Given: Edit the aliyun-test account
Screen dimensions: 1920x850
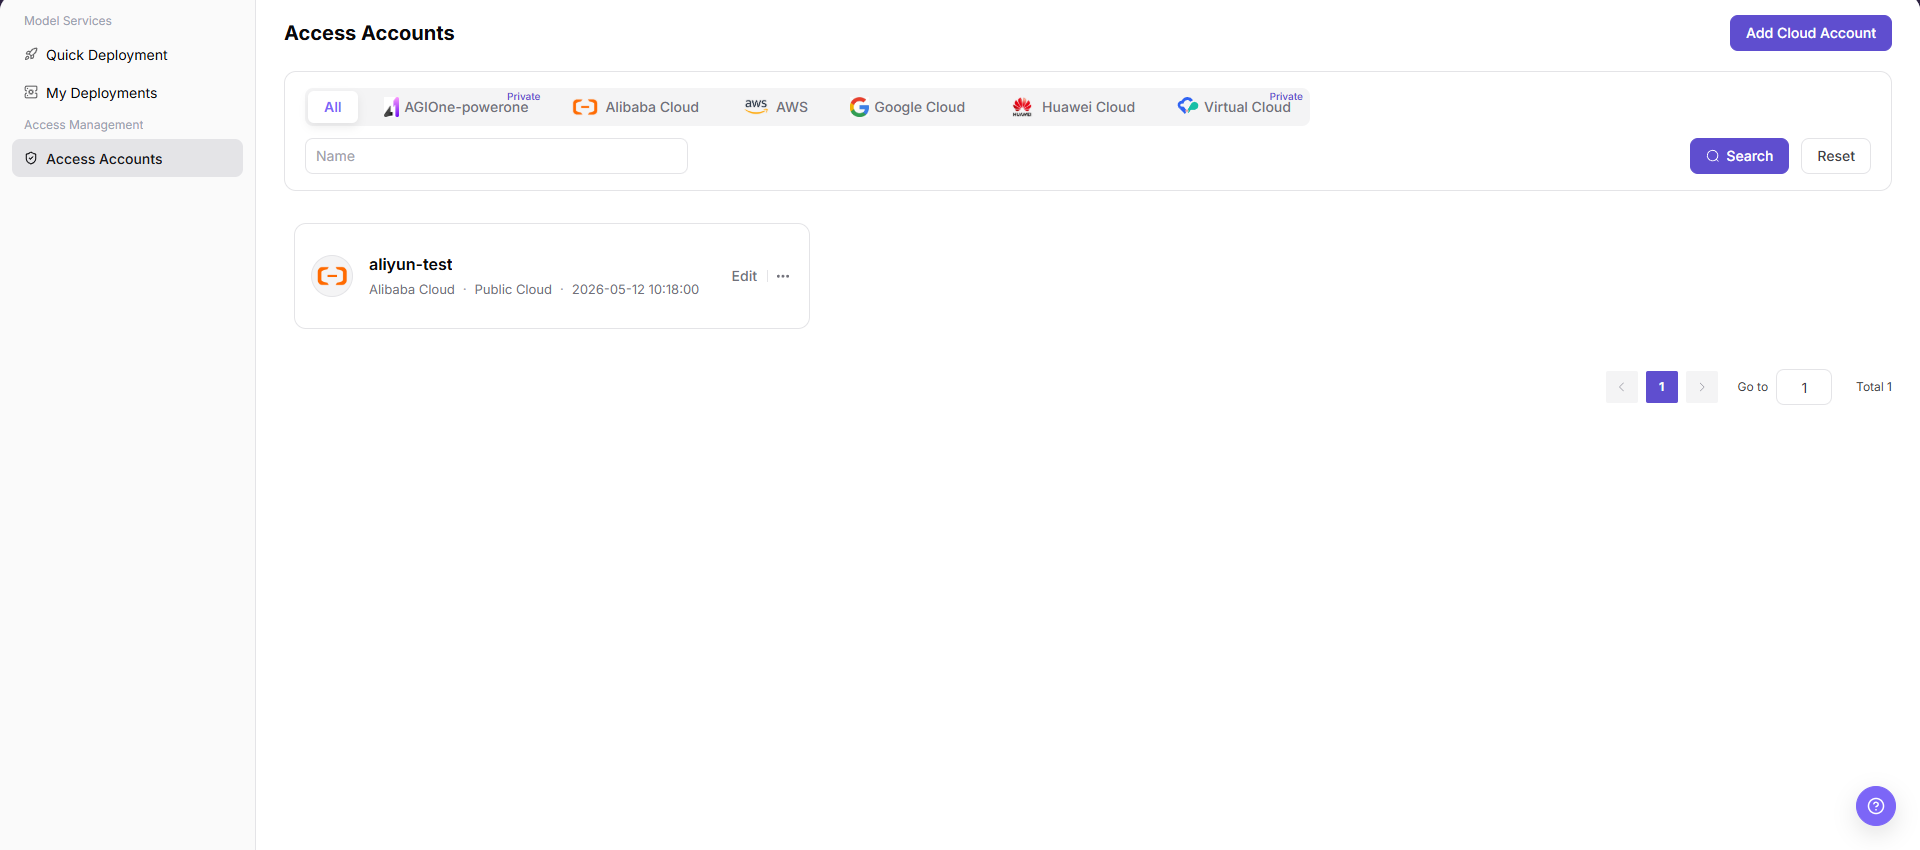Looking at the screenshot, I should [744, 276].
